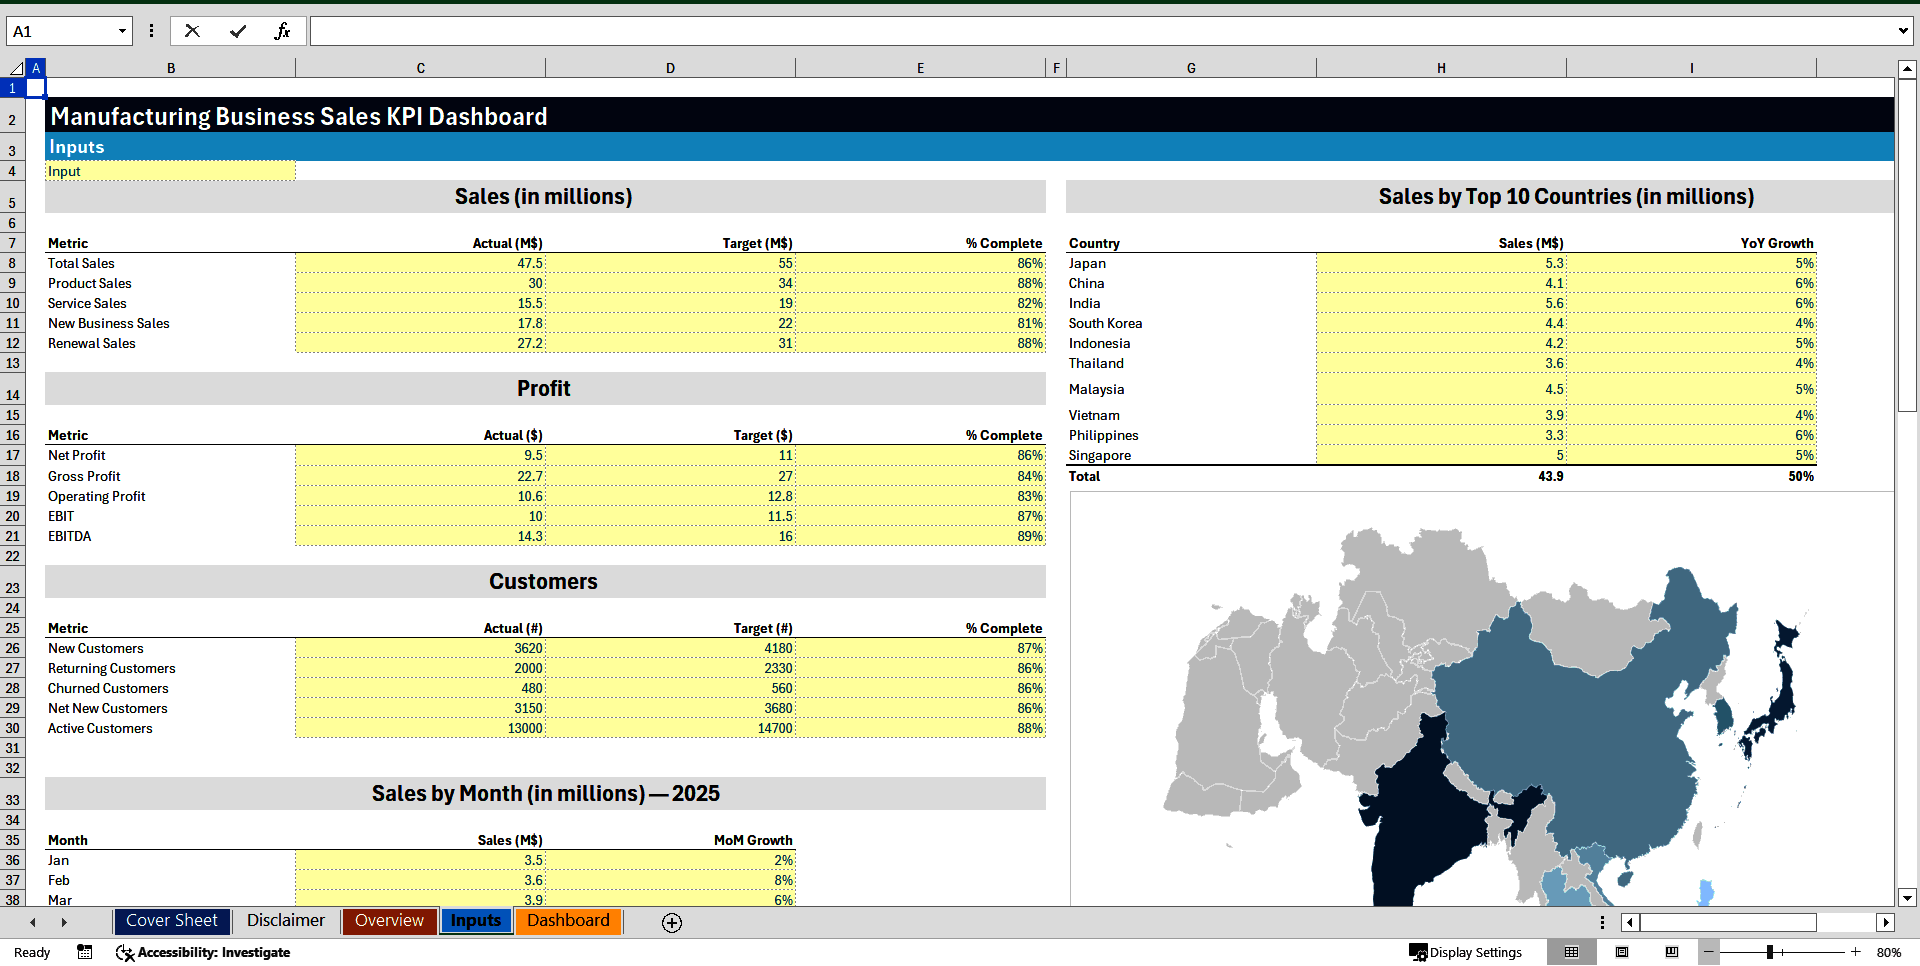
Task: Open the Disclaimer sheet tab
Action: (x=285, y=921)
